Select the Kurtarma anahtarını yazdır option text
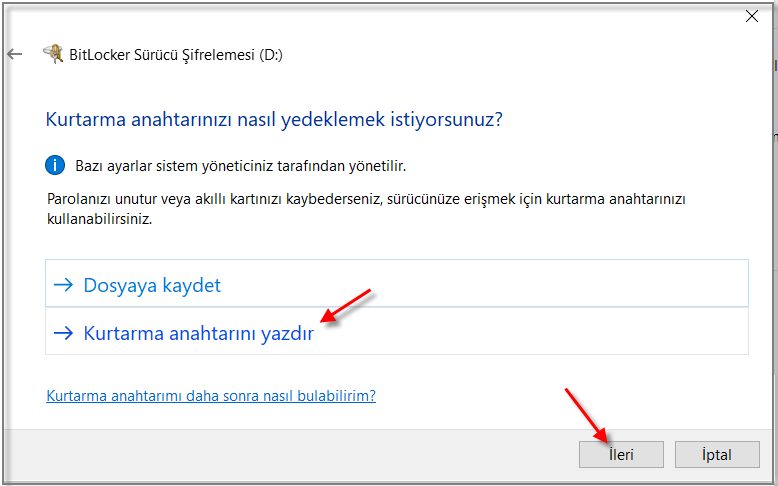 click(198, 334)
